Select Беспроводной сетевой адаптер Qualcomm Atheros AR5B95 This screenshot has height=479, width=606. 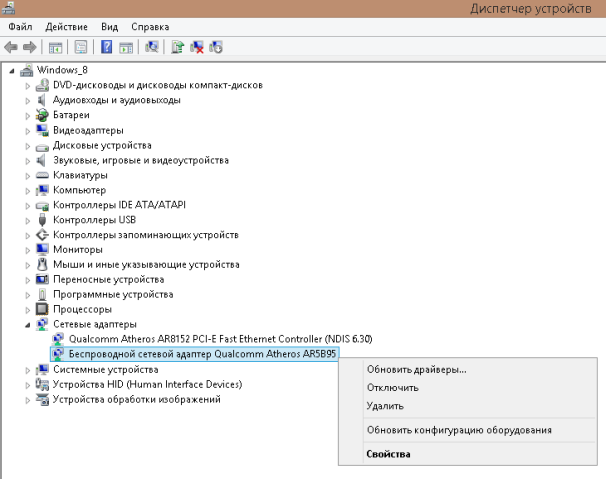(x=202, y=354)
